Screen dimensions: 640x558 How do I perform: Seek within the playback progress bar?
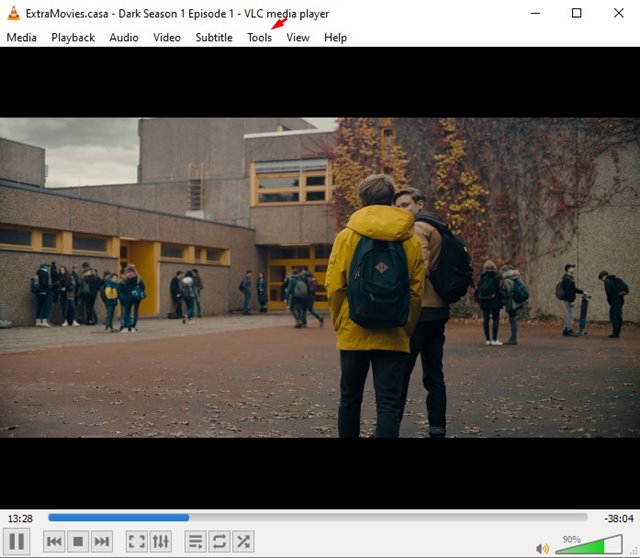point(318,518)
